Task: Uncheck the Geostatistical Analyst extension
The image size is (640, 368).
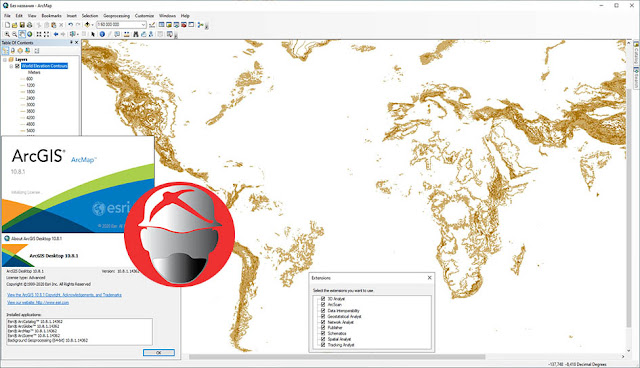Action: [x=323, y=316]
